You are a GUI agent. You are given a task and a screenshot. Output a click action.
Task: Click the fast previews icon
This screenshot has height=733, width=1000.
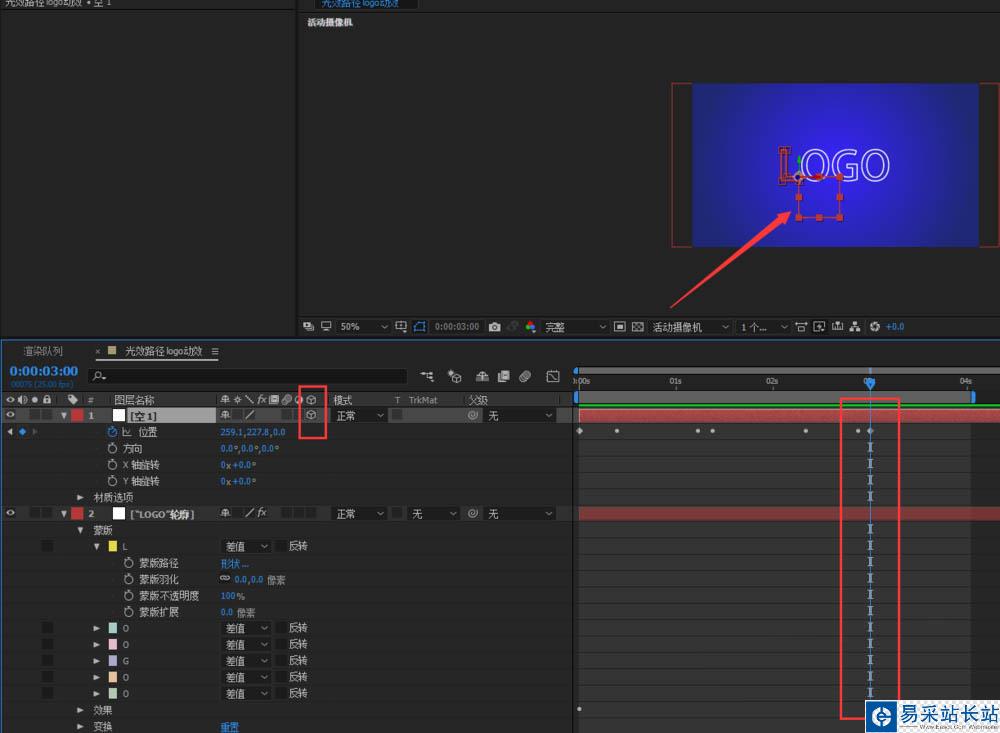pyautogui.click(x=820, y=327)
